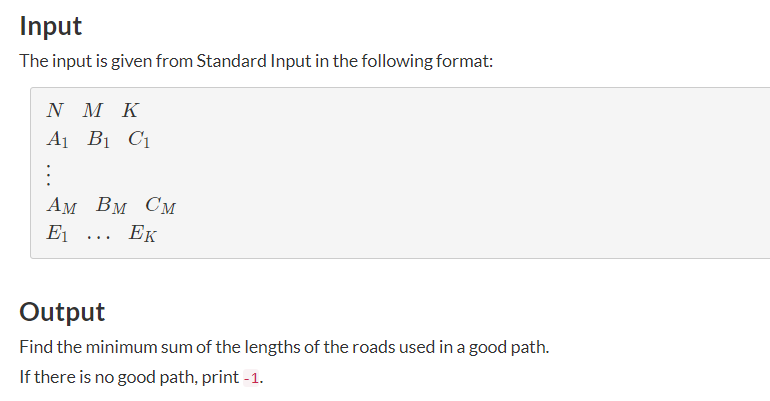Click the B₁ symbol in input format

tap(99, 139)
